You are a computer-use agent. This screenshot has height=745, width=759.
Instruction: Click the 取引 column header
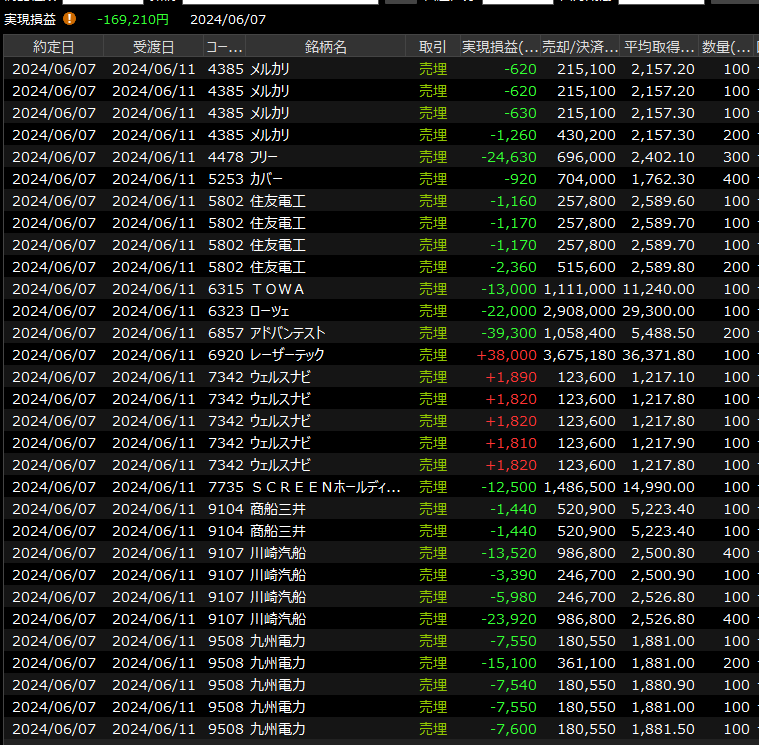coord(433,47)
